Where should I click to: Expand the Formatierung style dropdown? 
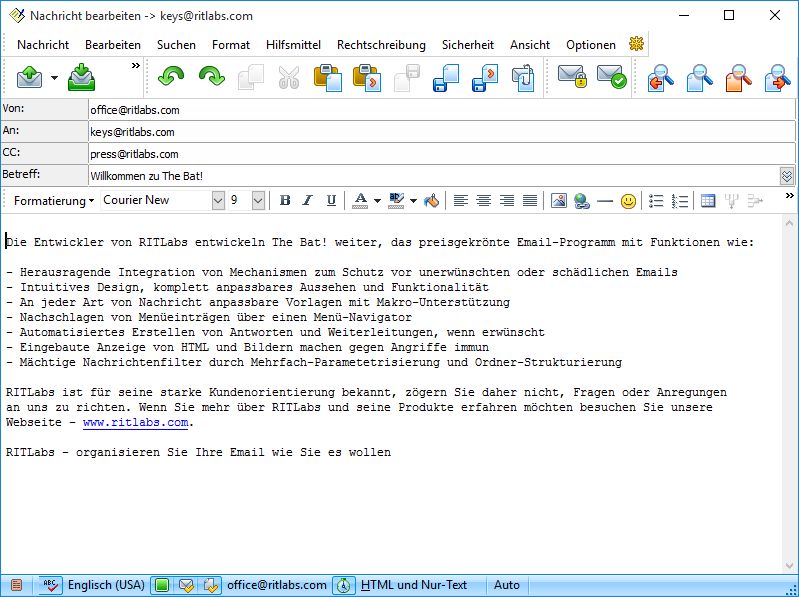(x=54, y=201)
